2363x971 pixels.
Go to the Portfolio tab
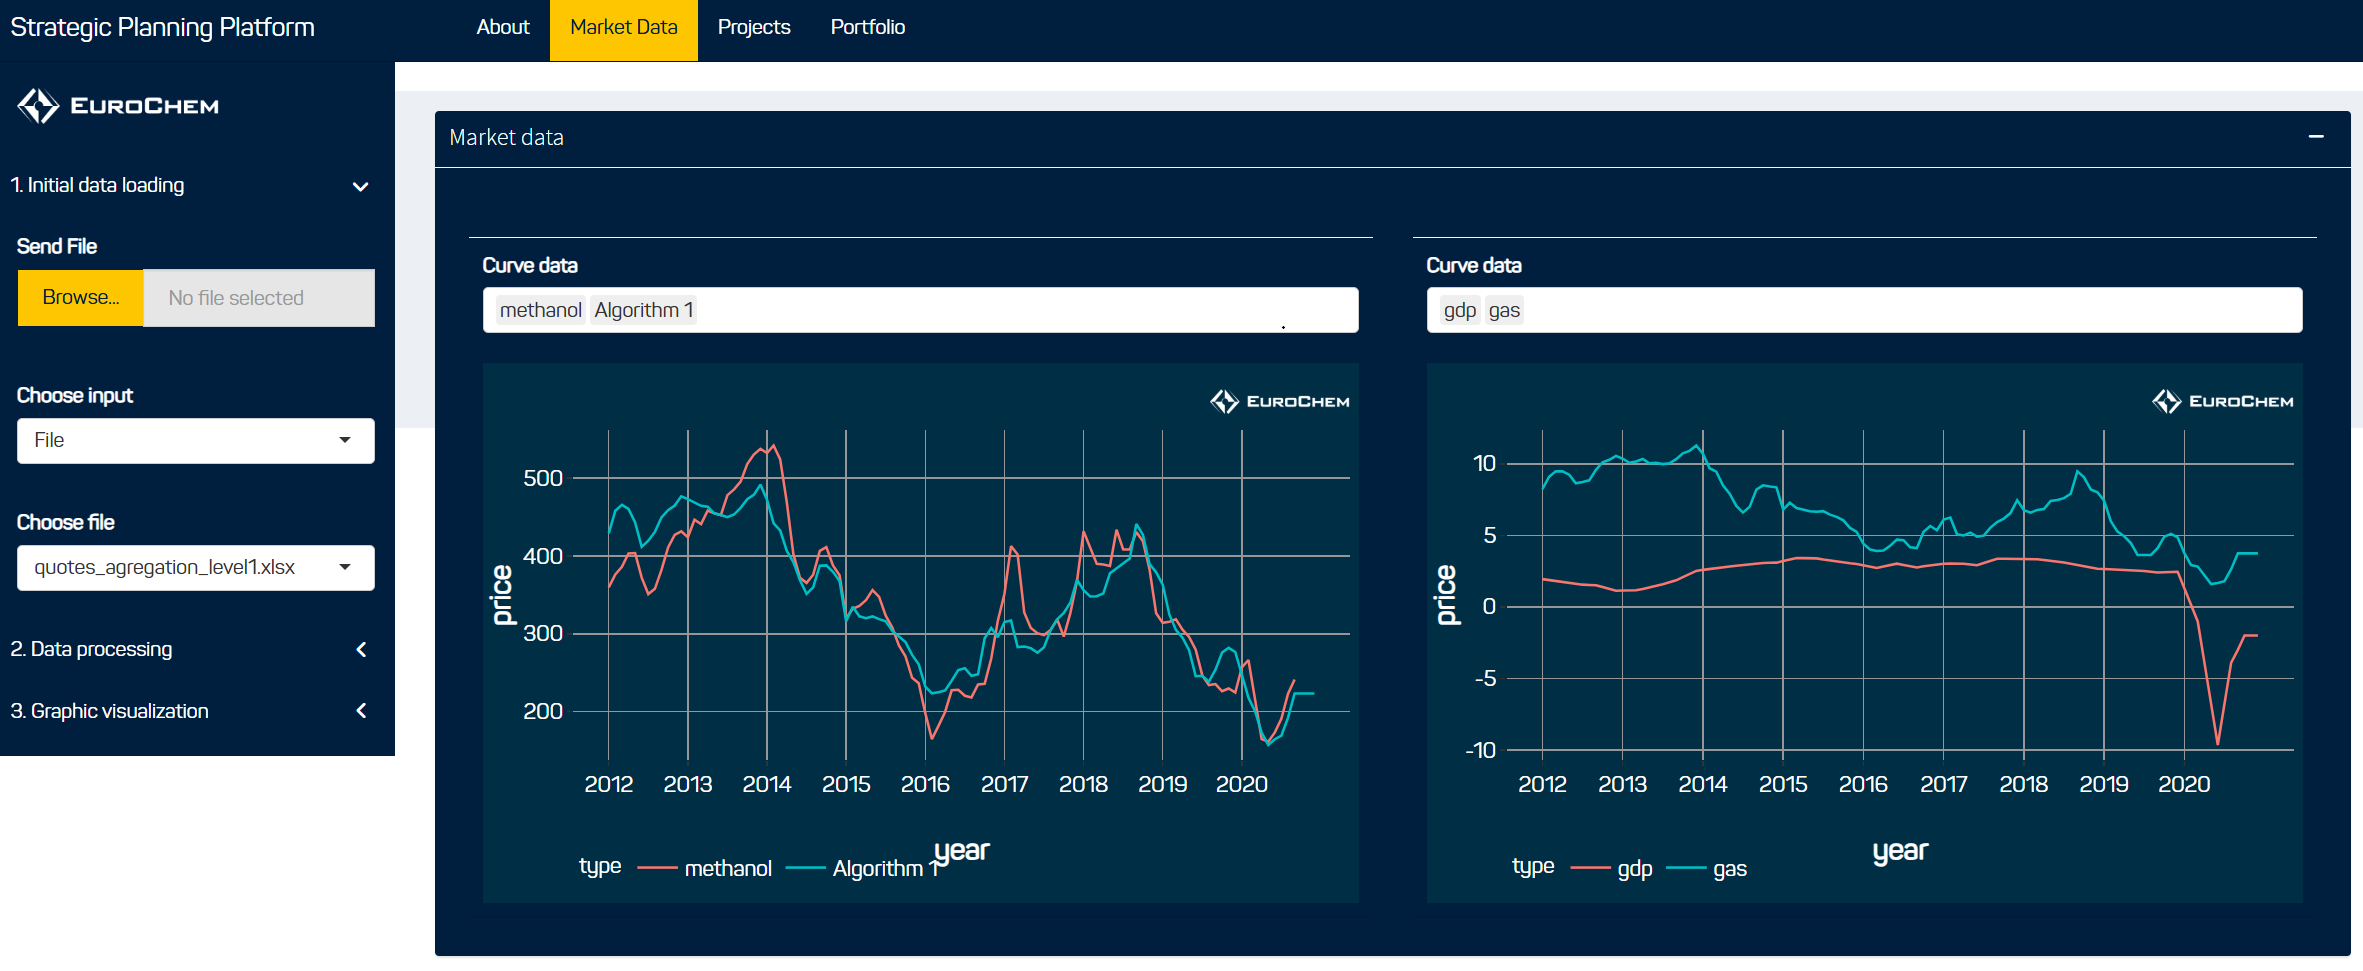(x=867, y=28)
